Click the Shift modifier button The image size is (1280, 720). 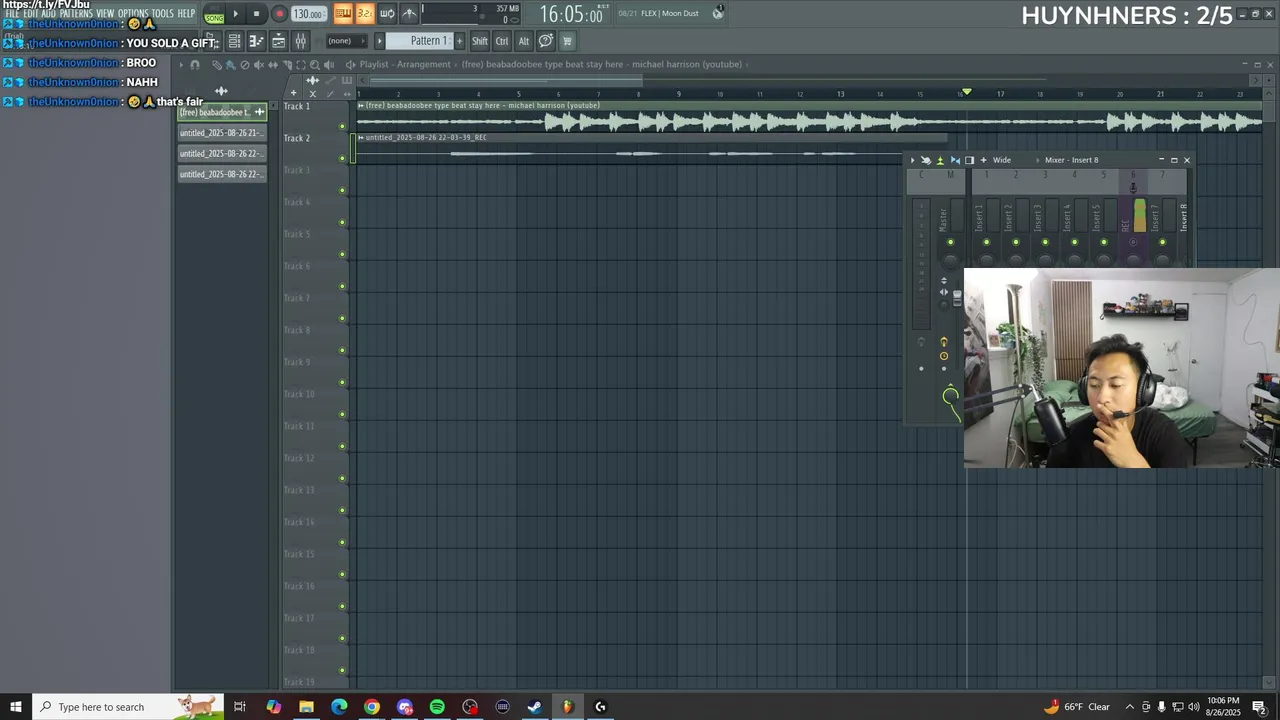(480, 41)
